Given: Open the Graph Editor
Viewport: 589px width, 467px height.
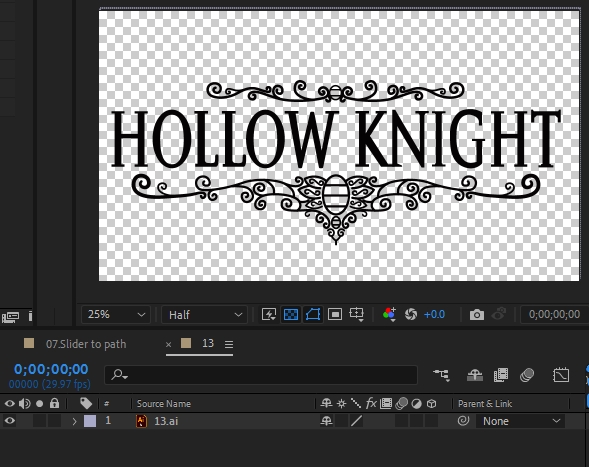Looking at the screenshot, I should (x=561, y=375).
